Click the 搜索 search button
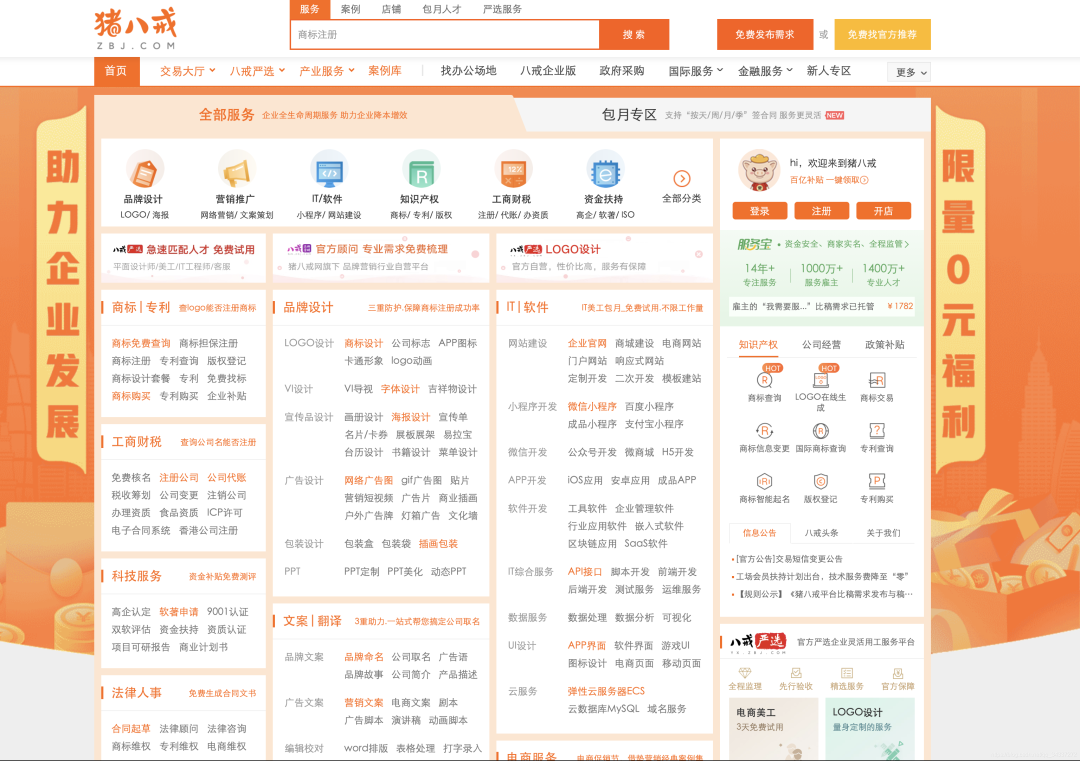Image resolution: width=1080 pixels, height=761 pixels. click(634, 34)
